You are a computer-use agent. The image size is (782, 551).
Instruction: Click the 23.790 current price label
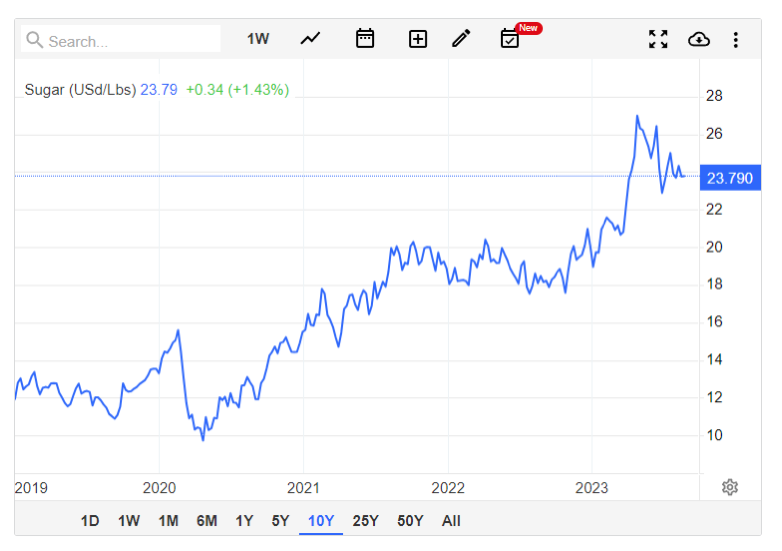(x=730, y=178)
